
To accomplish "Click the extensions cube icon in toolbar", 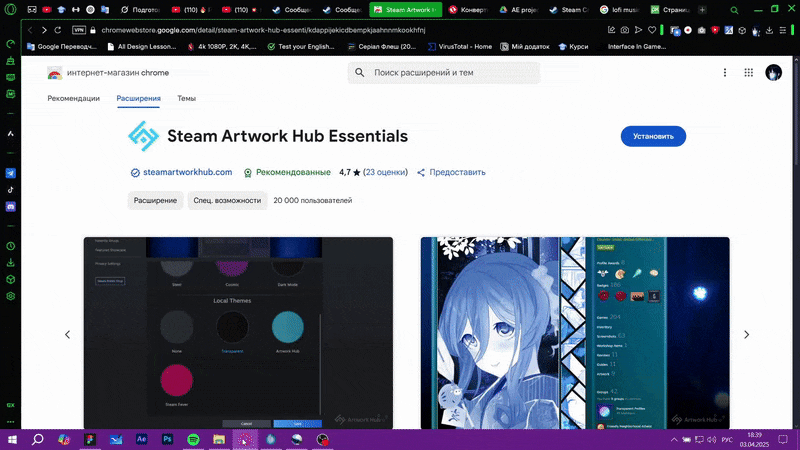I will (x=742, y=31).
